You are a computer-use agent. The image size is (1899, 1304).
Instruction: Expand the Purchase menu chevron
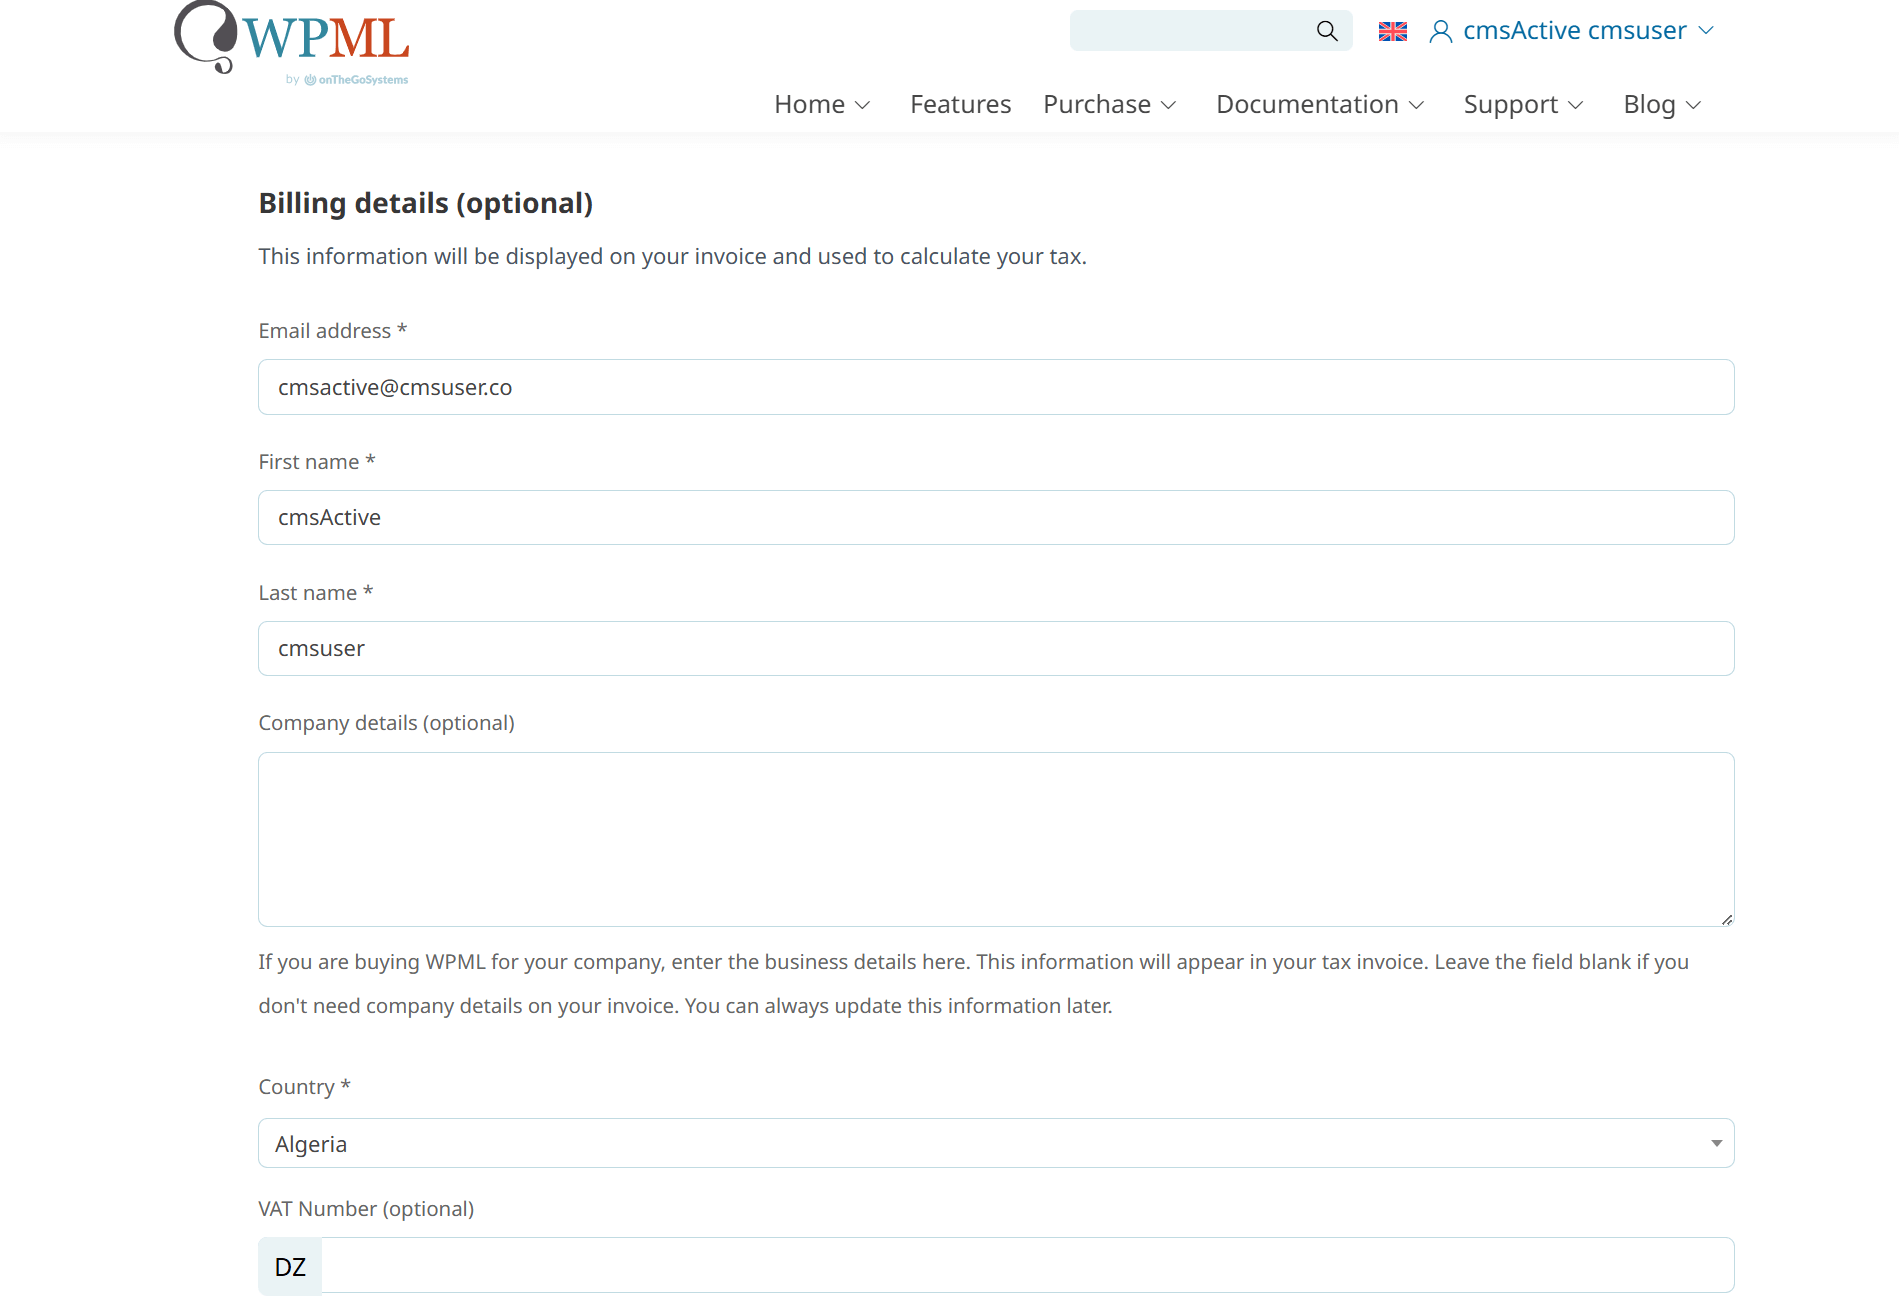(1168, 105)
